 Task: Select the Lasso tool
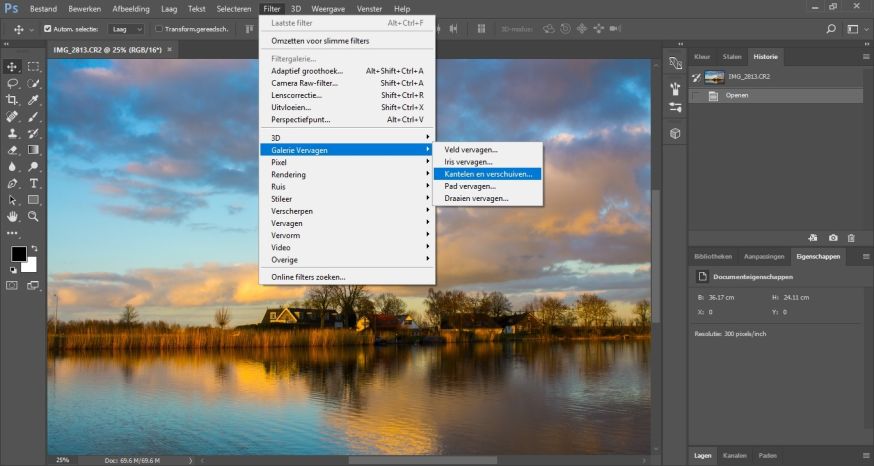[x=13, y=84]
